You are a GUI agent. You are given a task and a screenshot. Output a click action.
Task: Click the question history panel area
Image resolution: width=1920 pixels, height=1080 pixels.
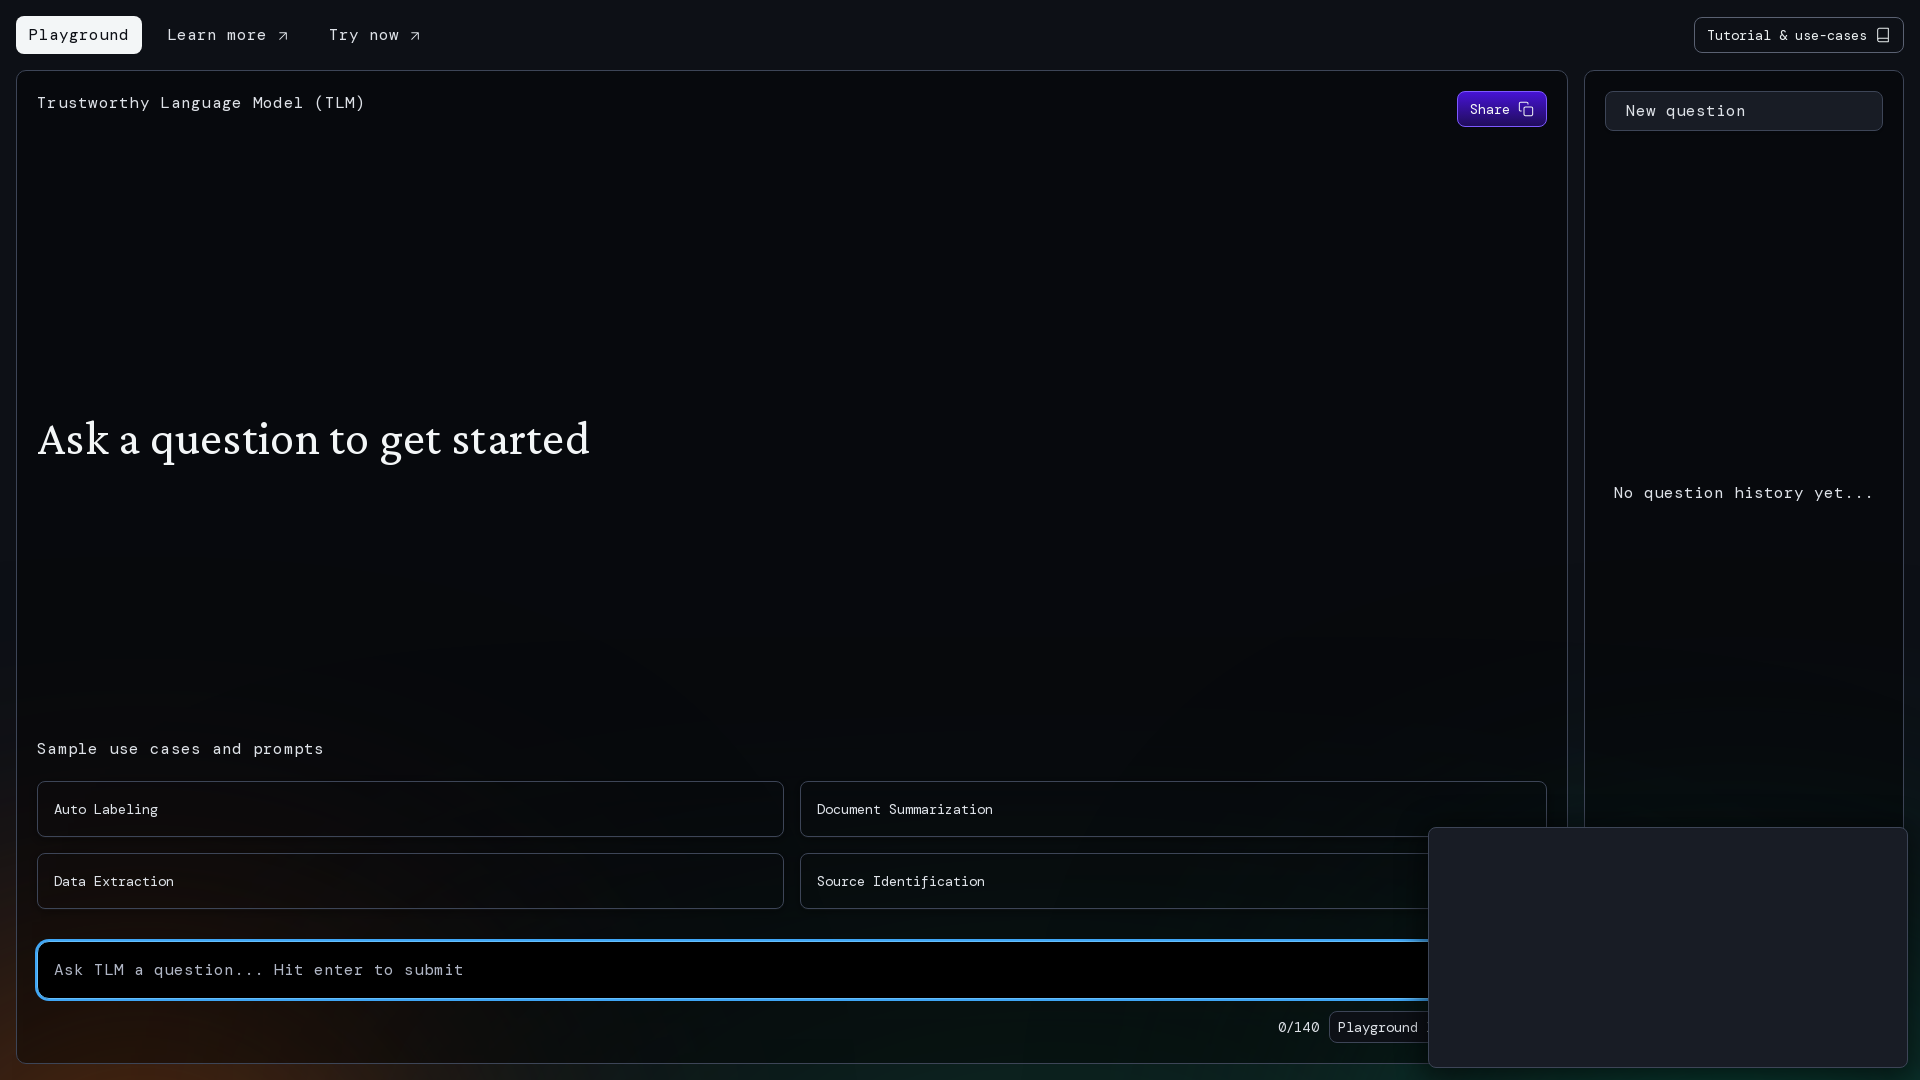[1742, 492]
